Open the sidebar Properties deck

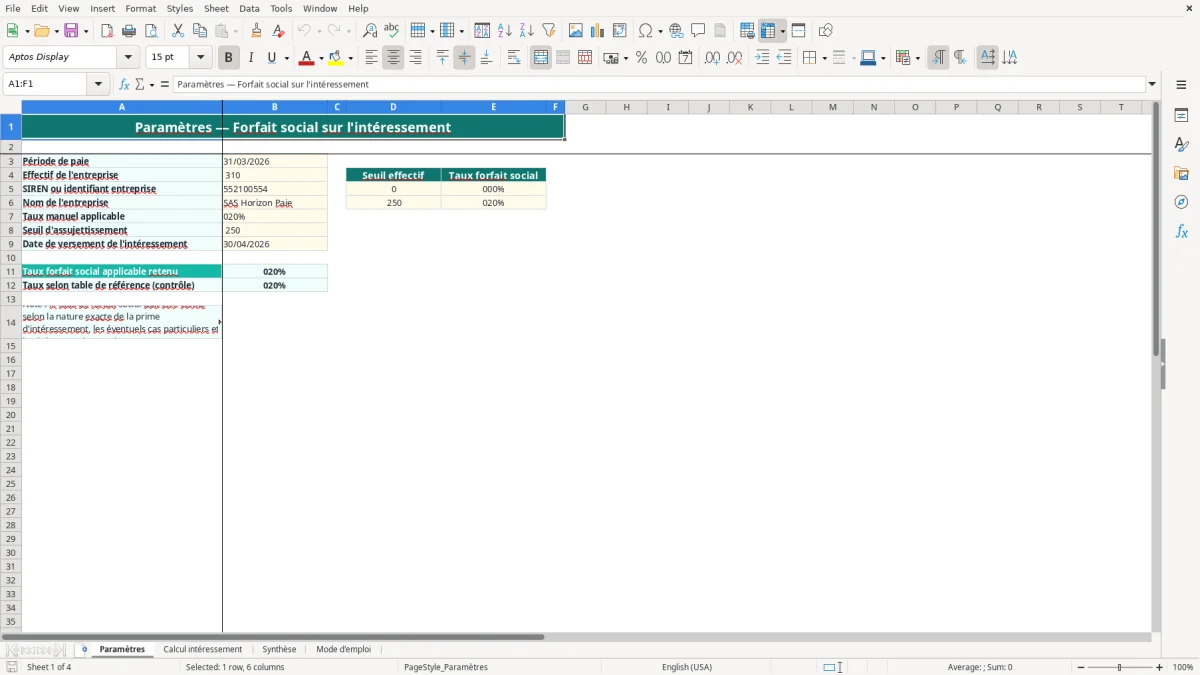tap(1181, 115)
